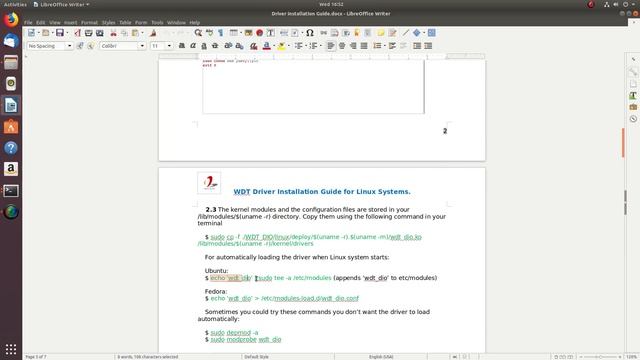Export directly as PDF

point(78,33)
